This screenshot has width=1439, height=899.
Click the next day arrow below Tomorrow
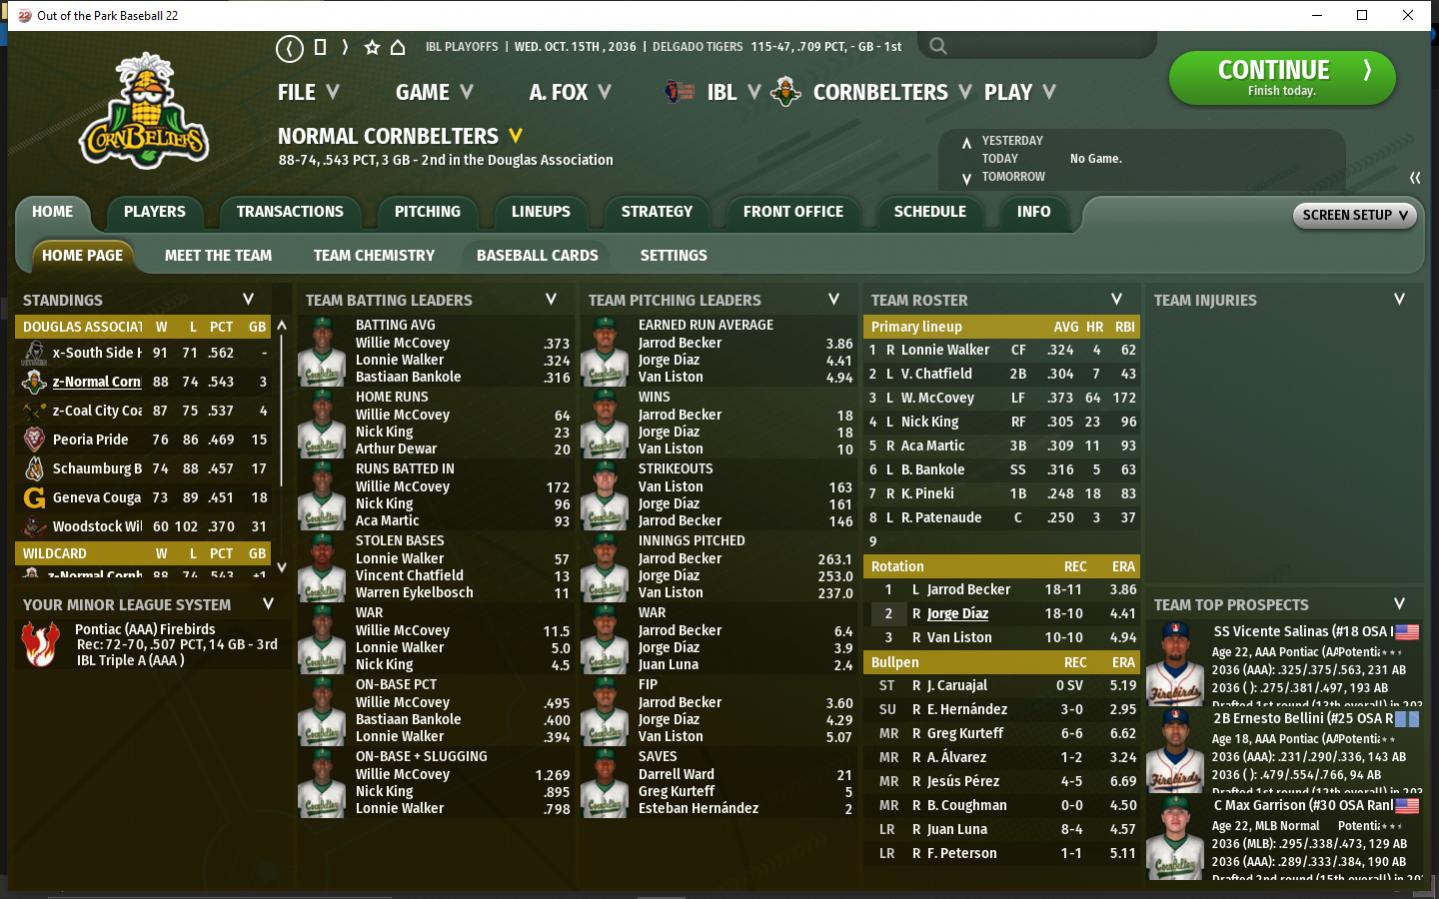[x=966, y=179]
